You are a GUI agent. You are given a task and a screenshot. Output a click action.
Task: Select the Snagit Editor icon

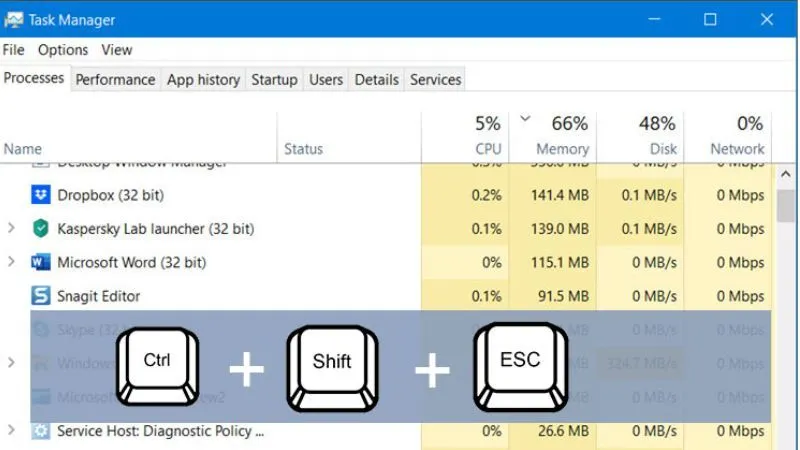pos(40,296)
